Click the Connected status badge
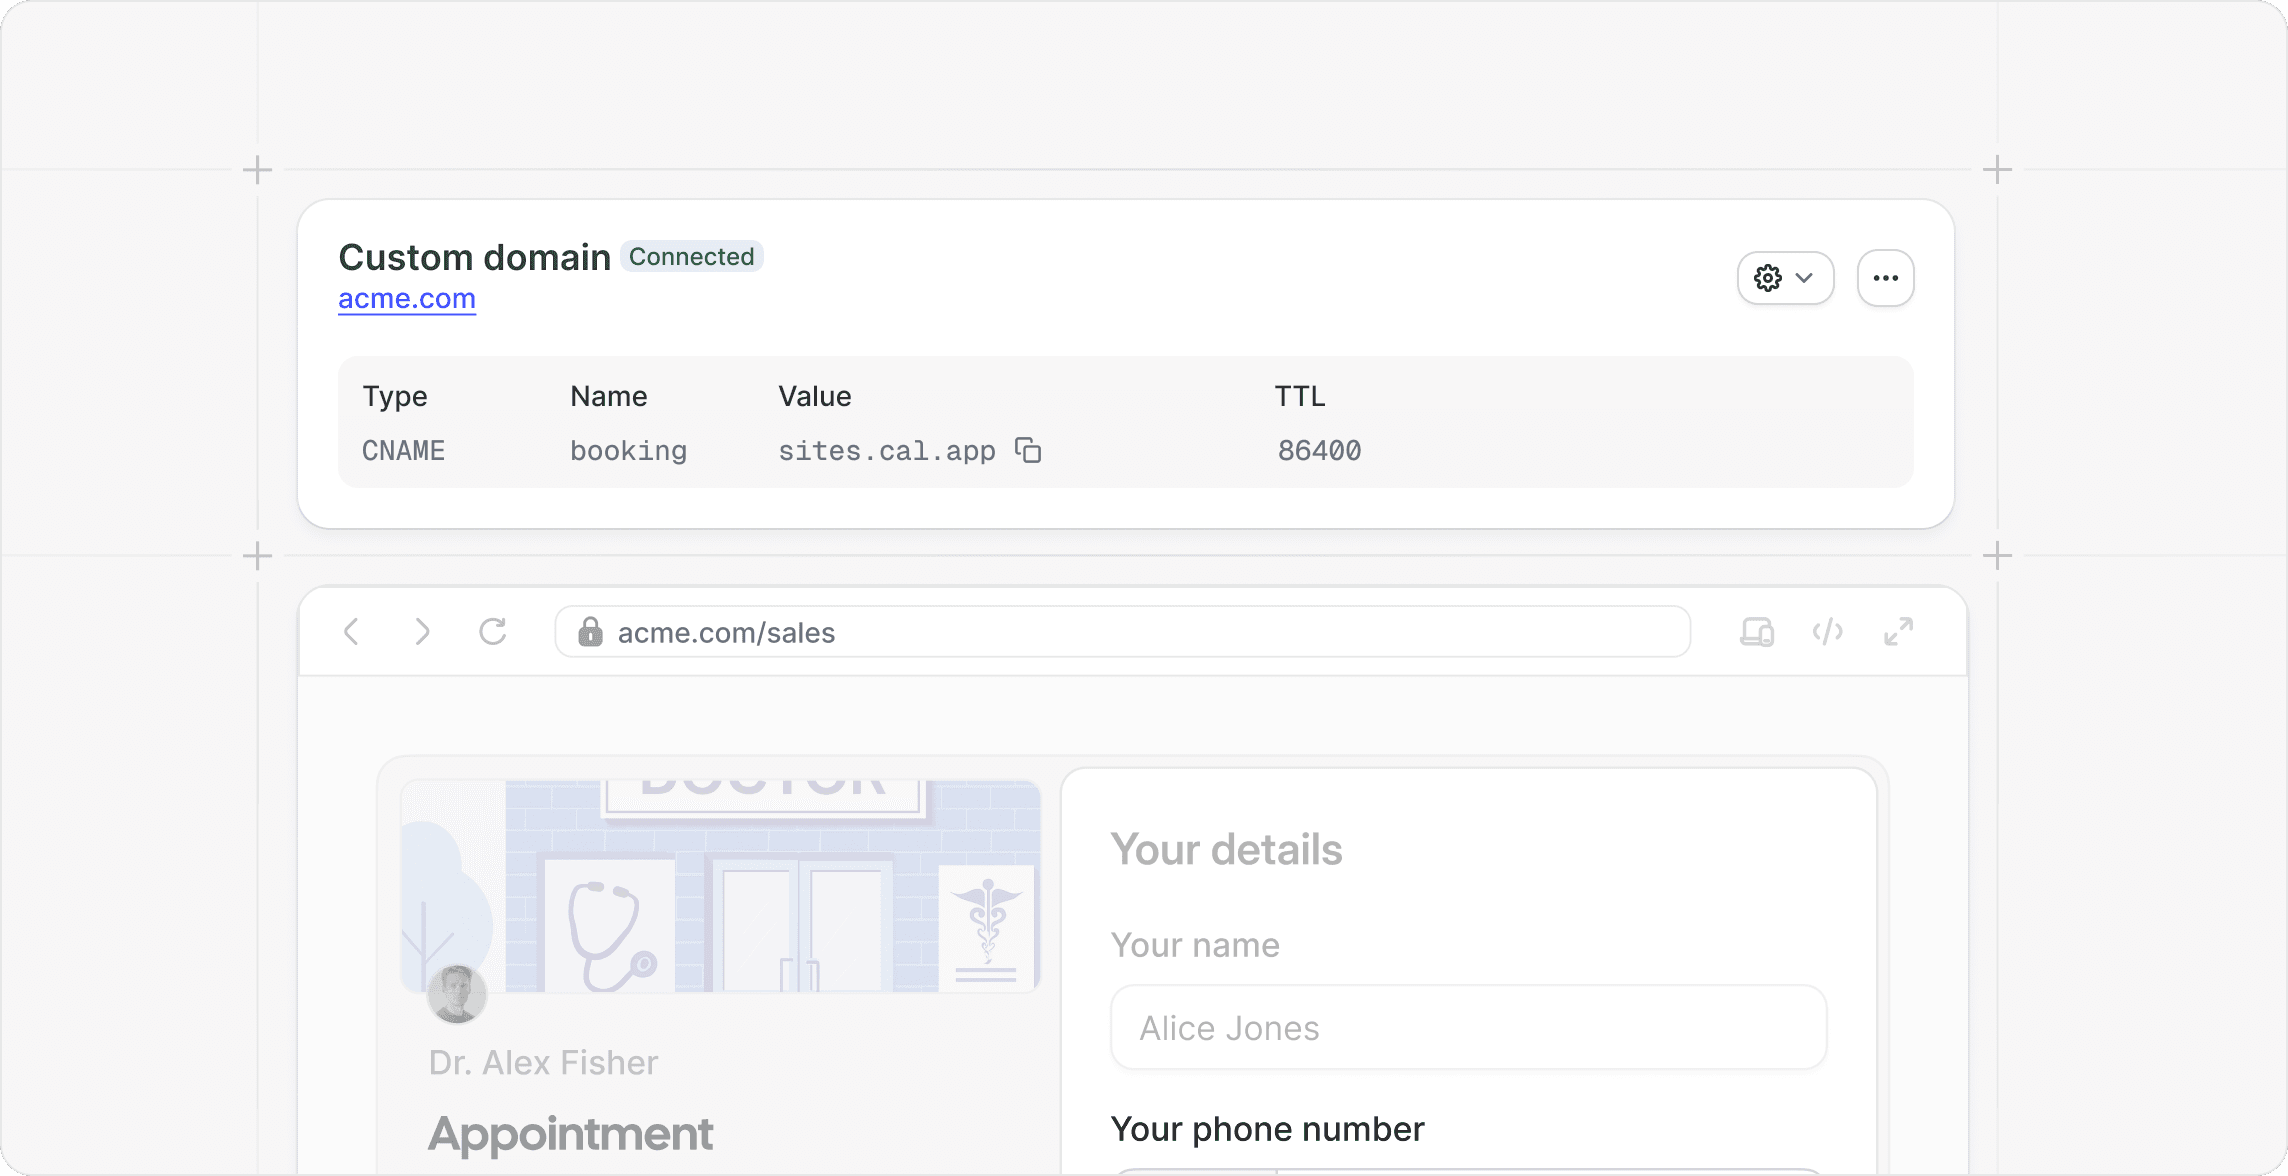2288x1176 pixels. pos(691,257)
